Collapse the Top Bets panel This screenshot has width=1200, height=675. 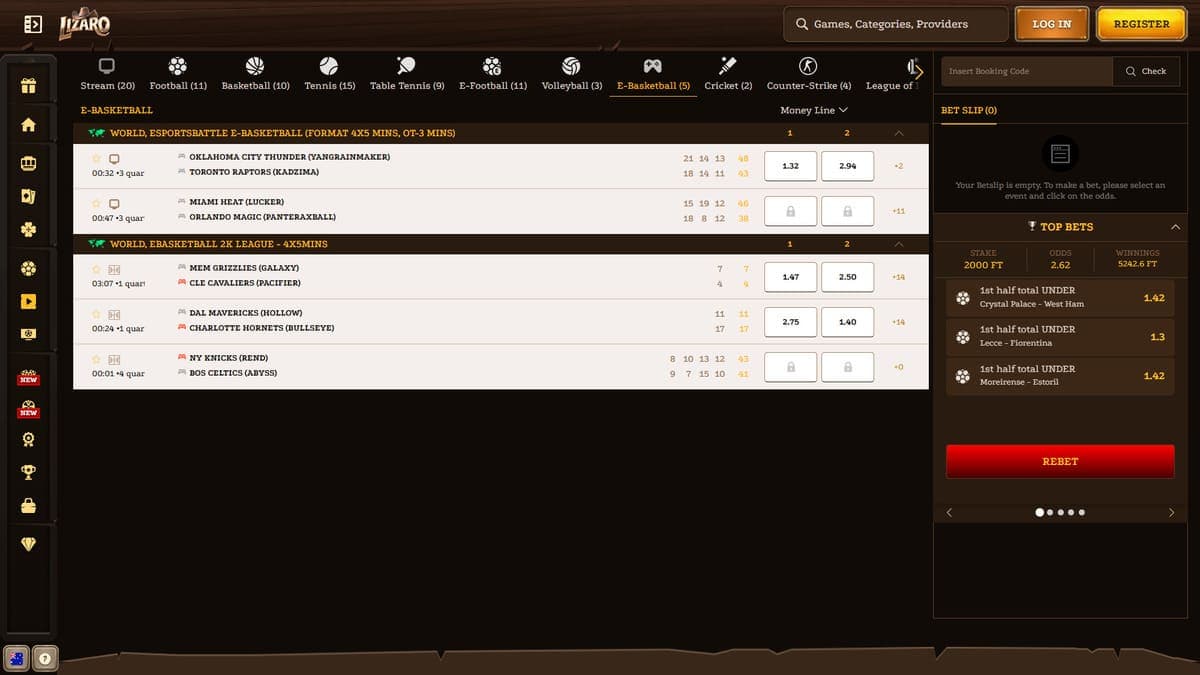click(1175, 227)
